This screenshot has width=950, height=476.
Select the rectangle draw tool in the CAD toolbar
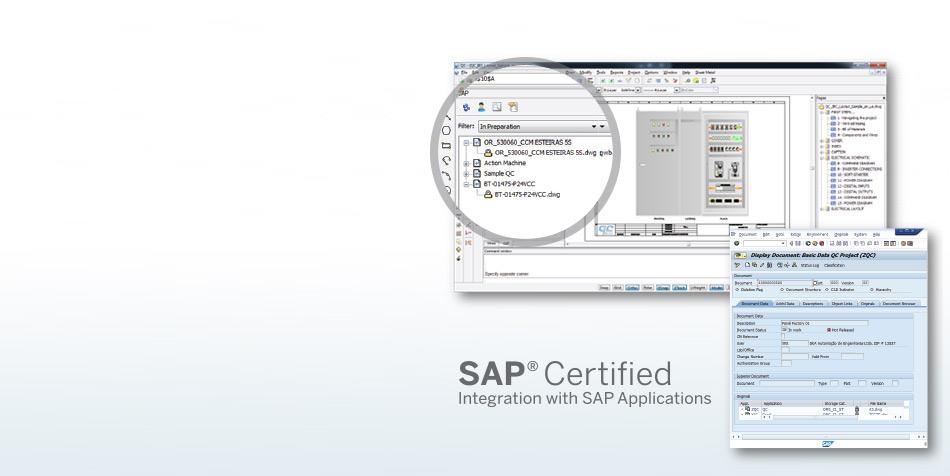coord(447,145)
